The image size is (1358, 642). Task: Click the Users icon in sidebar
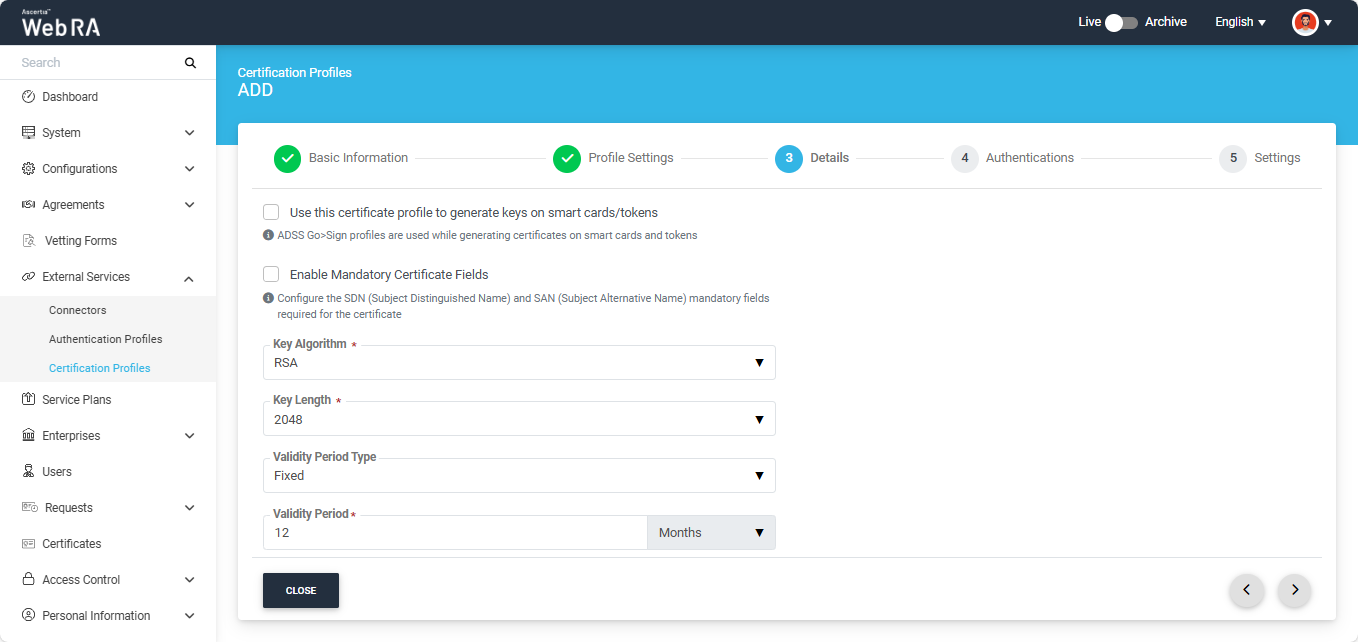[x=28, y=472]
